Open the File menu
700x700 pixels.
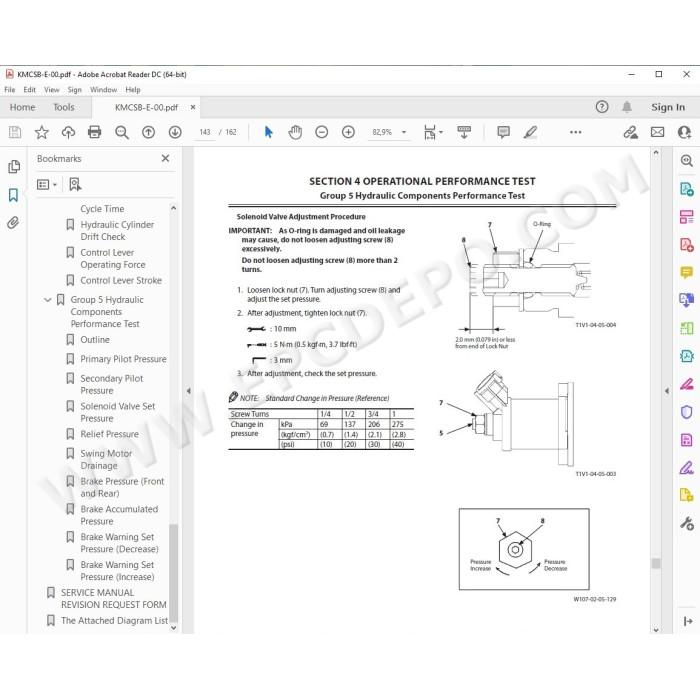pyautogui.click(x=10, y=90)
